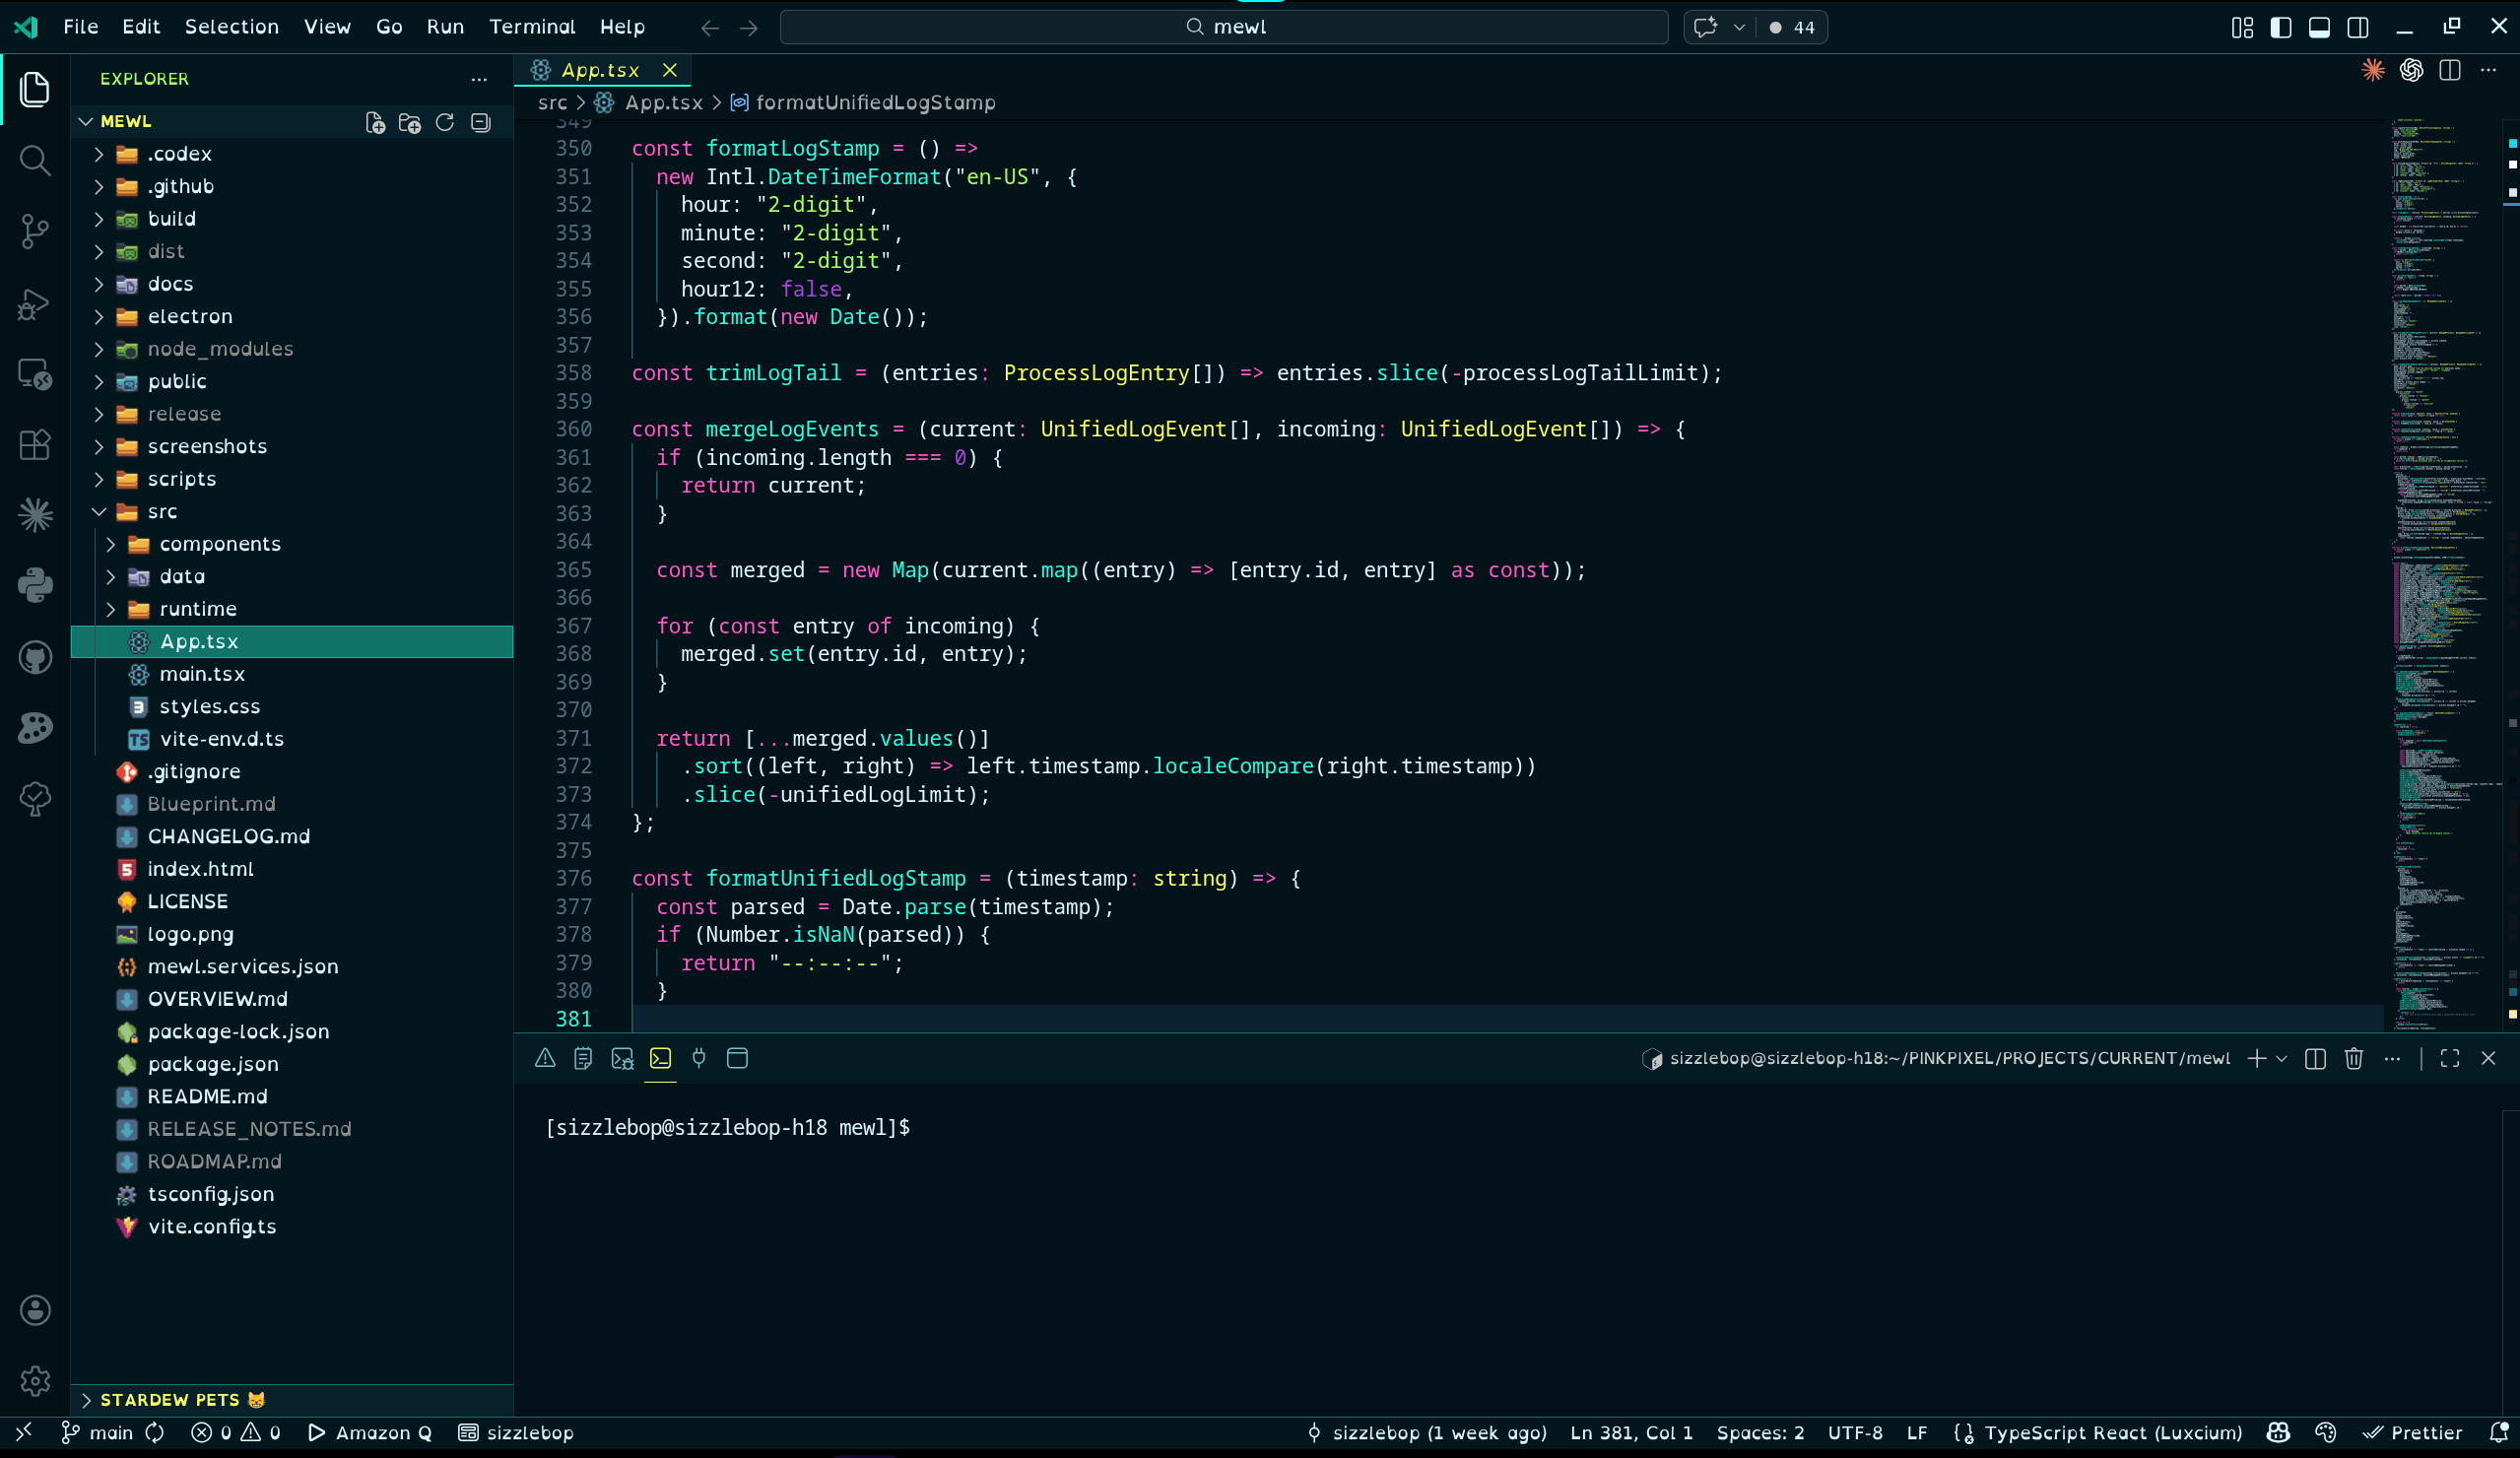Open the Source Control view

coord(35,231)
